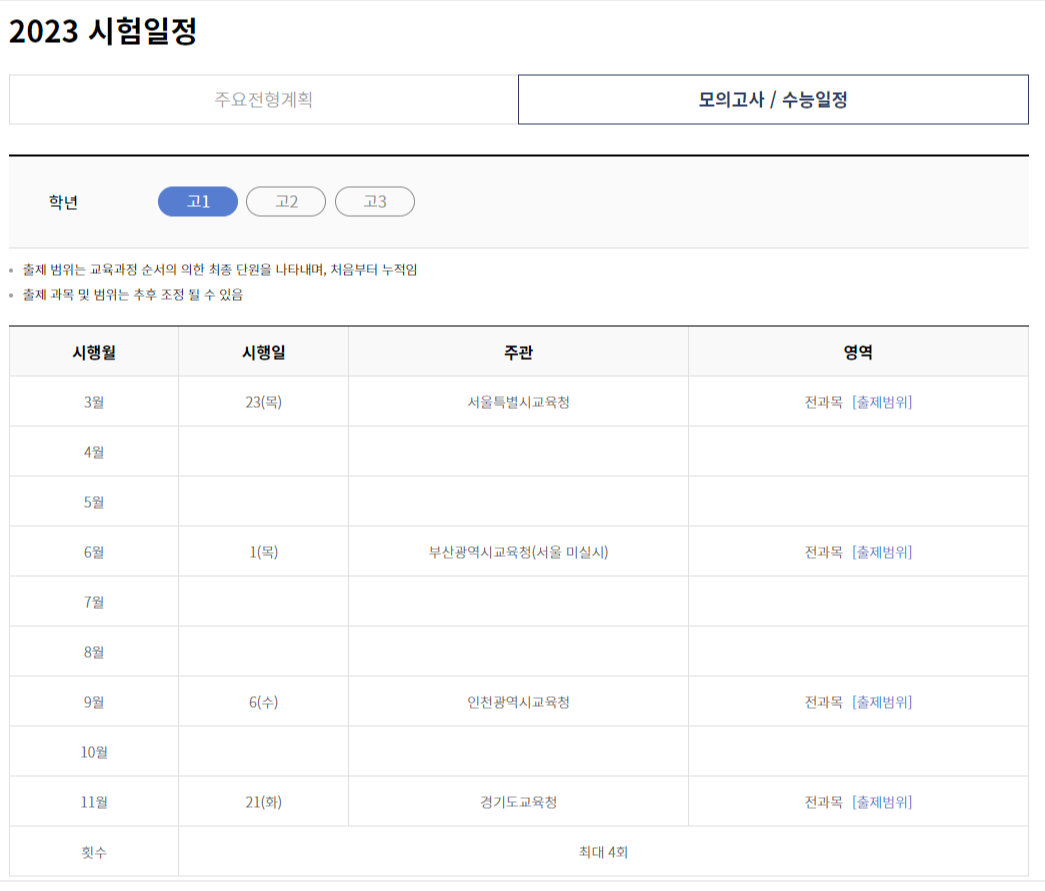
Task: Switch to the 주요전형계획 tab
Action: pos(263,99)
